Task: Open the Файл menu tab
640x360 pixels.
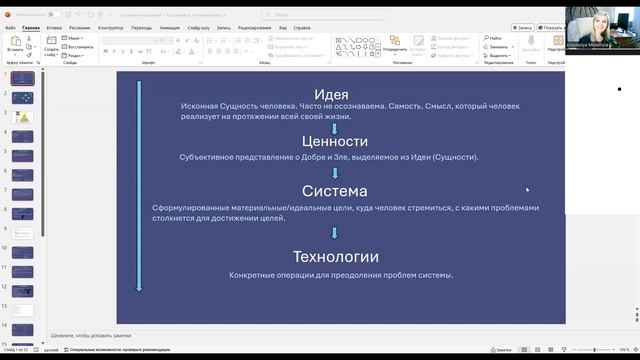Action: click(10, 28)
